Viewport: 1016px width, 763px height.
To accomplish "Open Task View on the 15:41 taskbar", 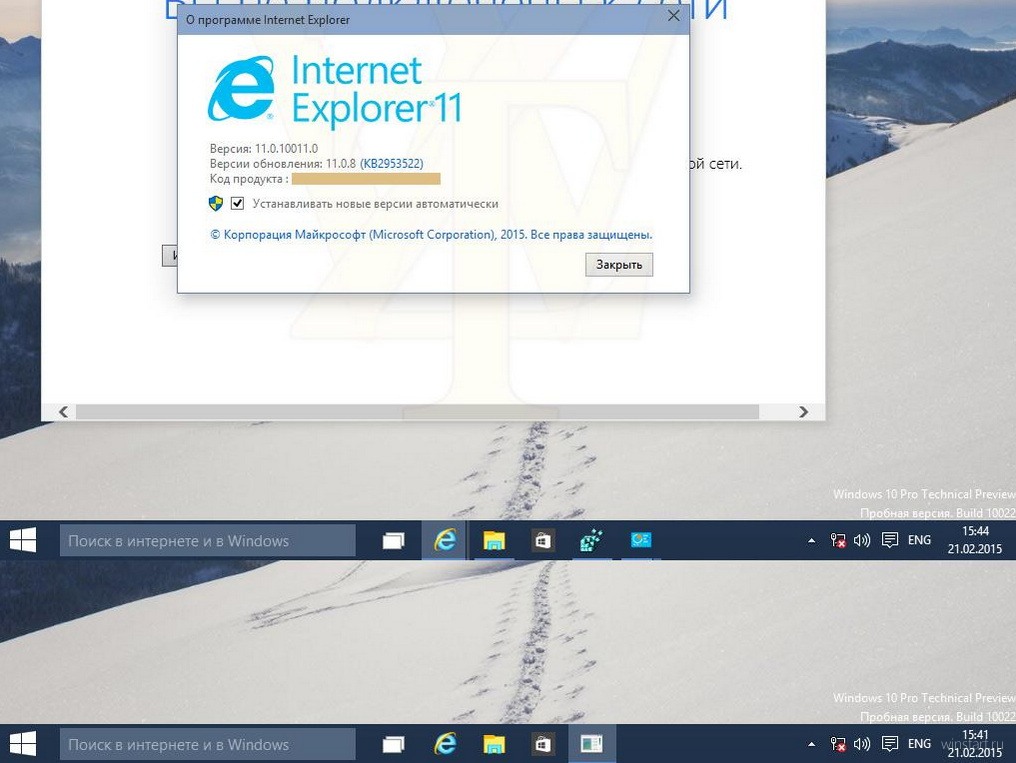I will [393, 744].
